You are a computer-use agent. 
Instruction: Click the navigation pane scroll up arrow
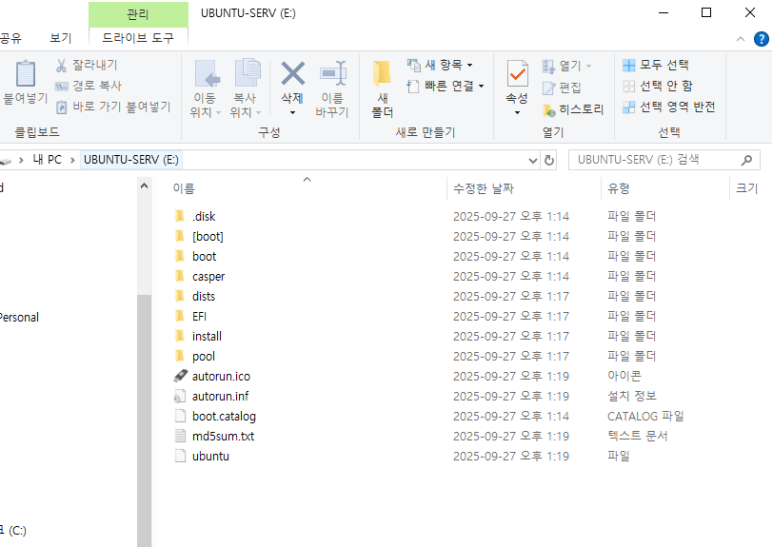144,186
